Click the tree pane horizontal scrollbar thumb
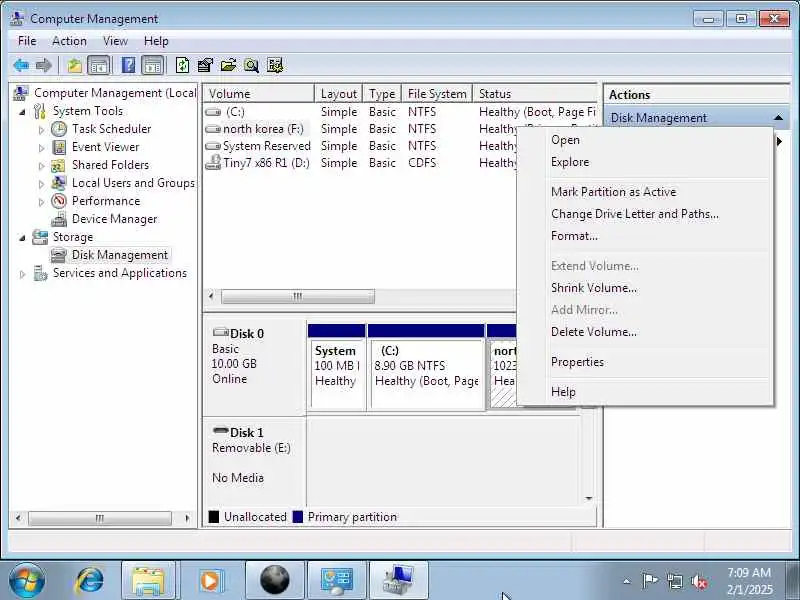Screen dimensions: 800x600 pyautogui.click(x=99, y=518)
